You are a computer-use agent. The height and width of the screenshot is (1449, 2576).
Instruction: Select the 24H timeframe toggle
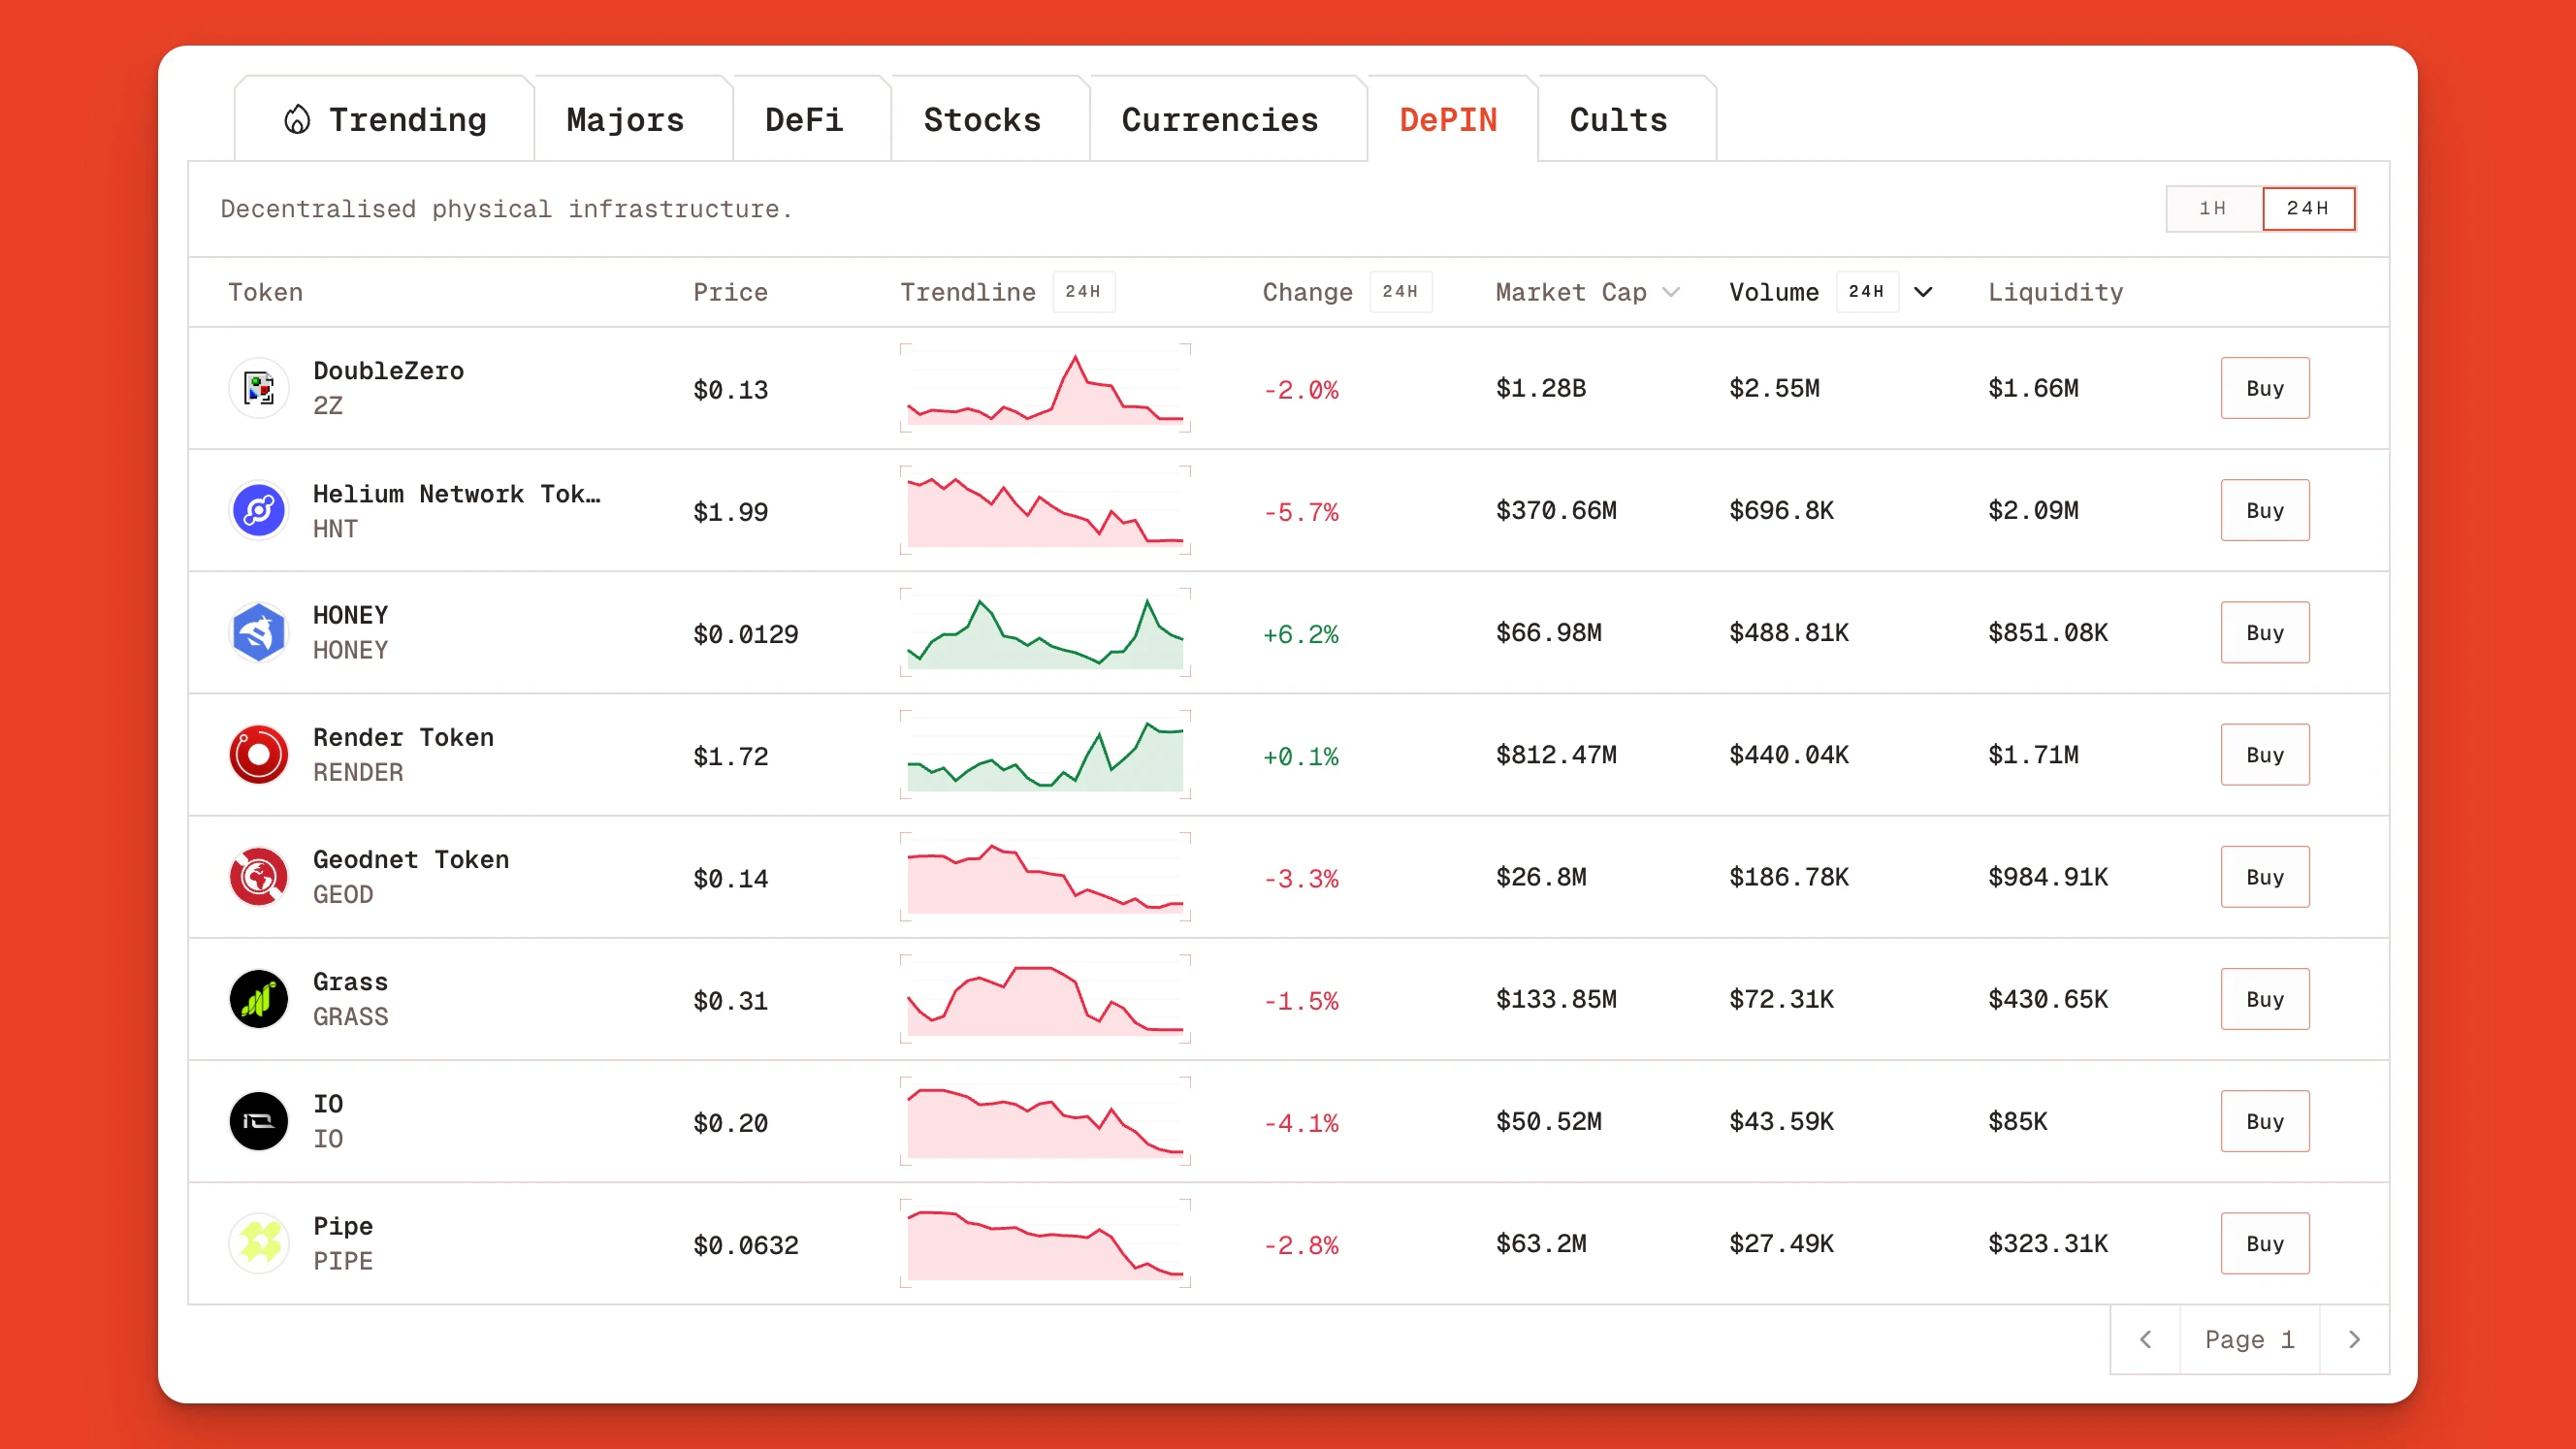(2308, 208)
